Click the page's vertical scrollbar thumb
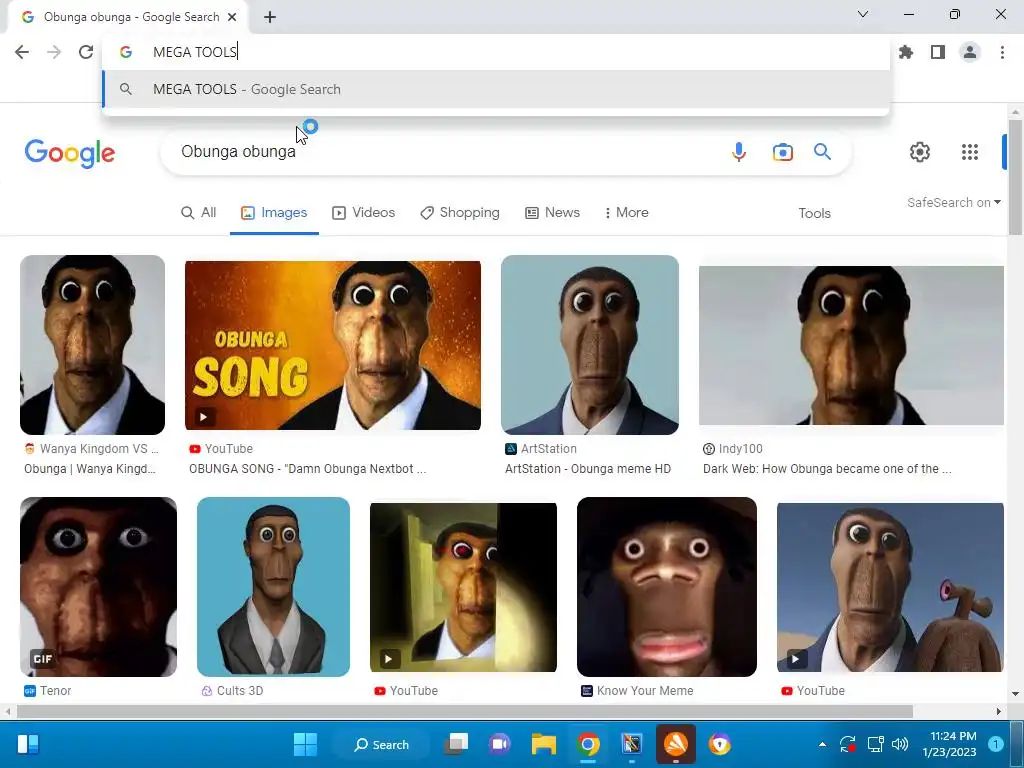 point(1015,177)
